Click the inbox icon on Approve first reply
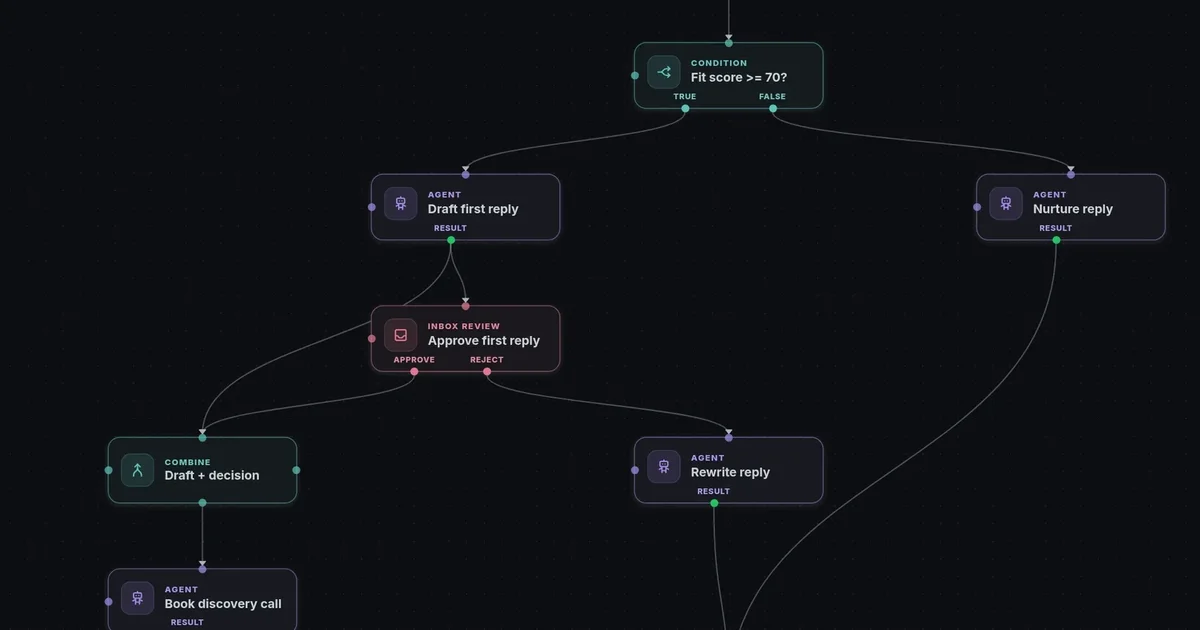 click(401, 335)
